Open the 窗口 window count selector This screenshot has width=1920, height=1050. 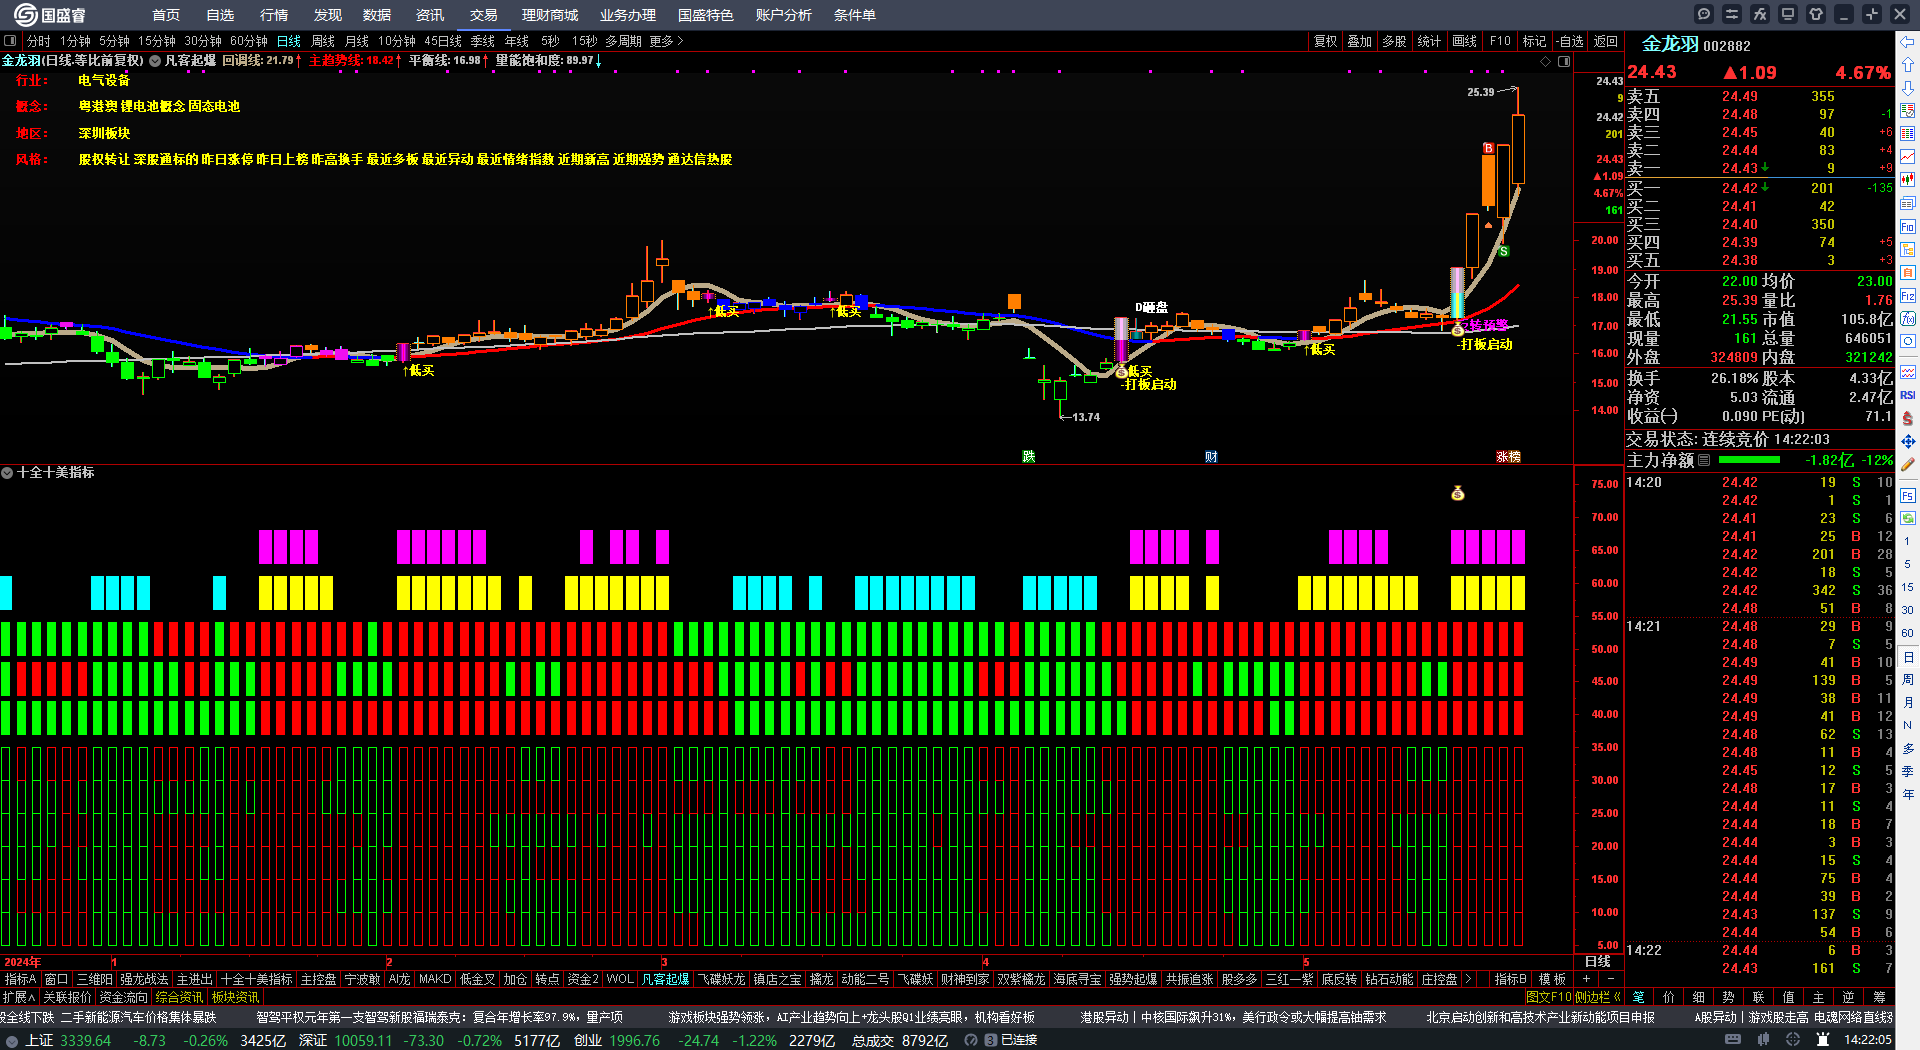point(57,979)
